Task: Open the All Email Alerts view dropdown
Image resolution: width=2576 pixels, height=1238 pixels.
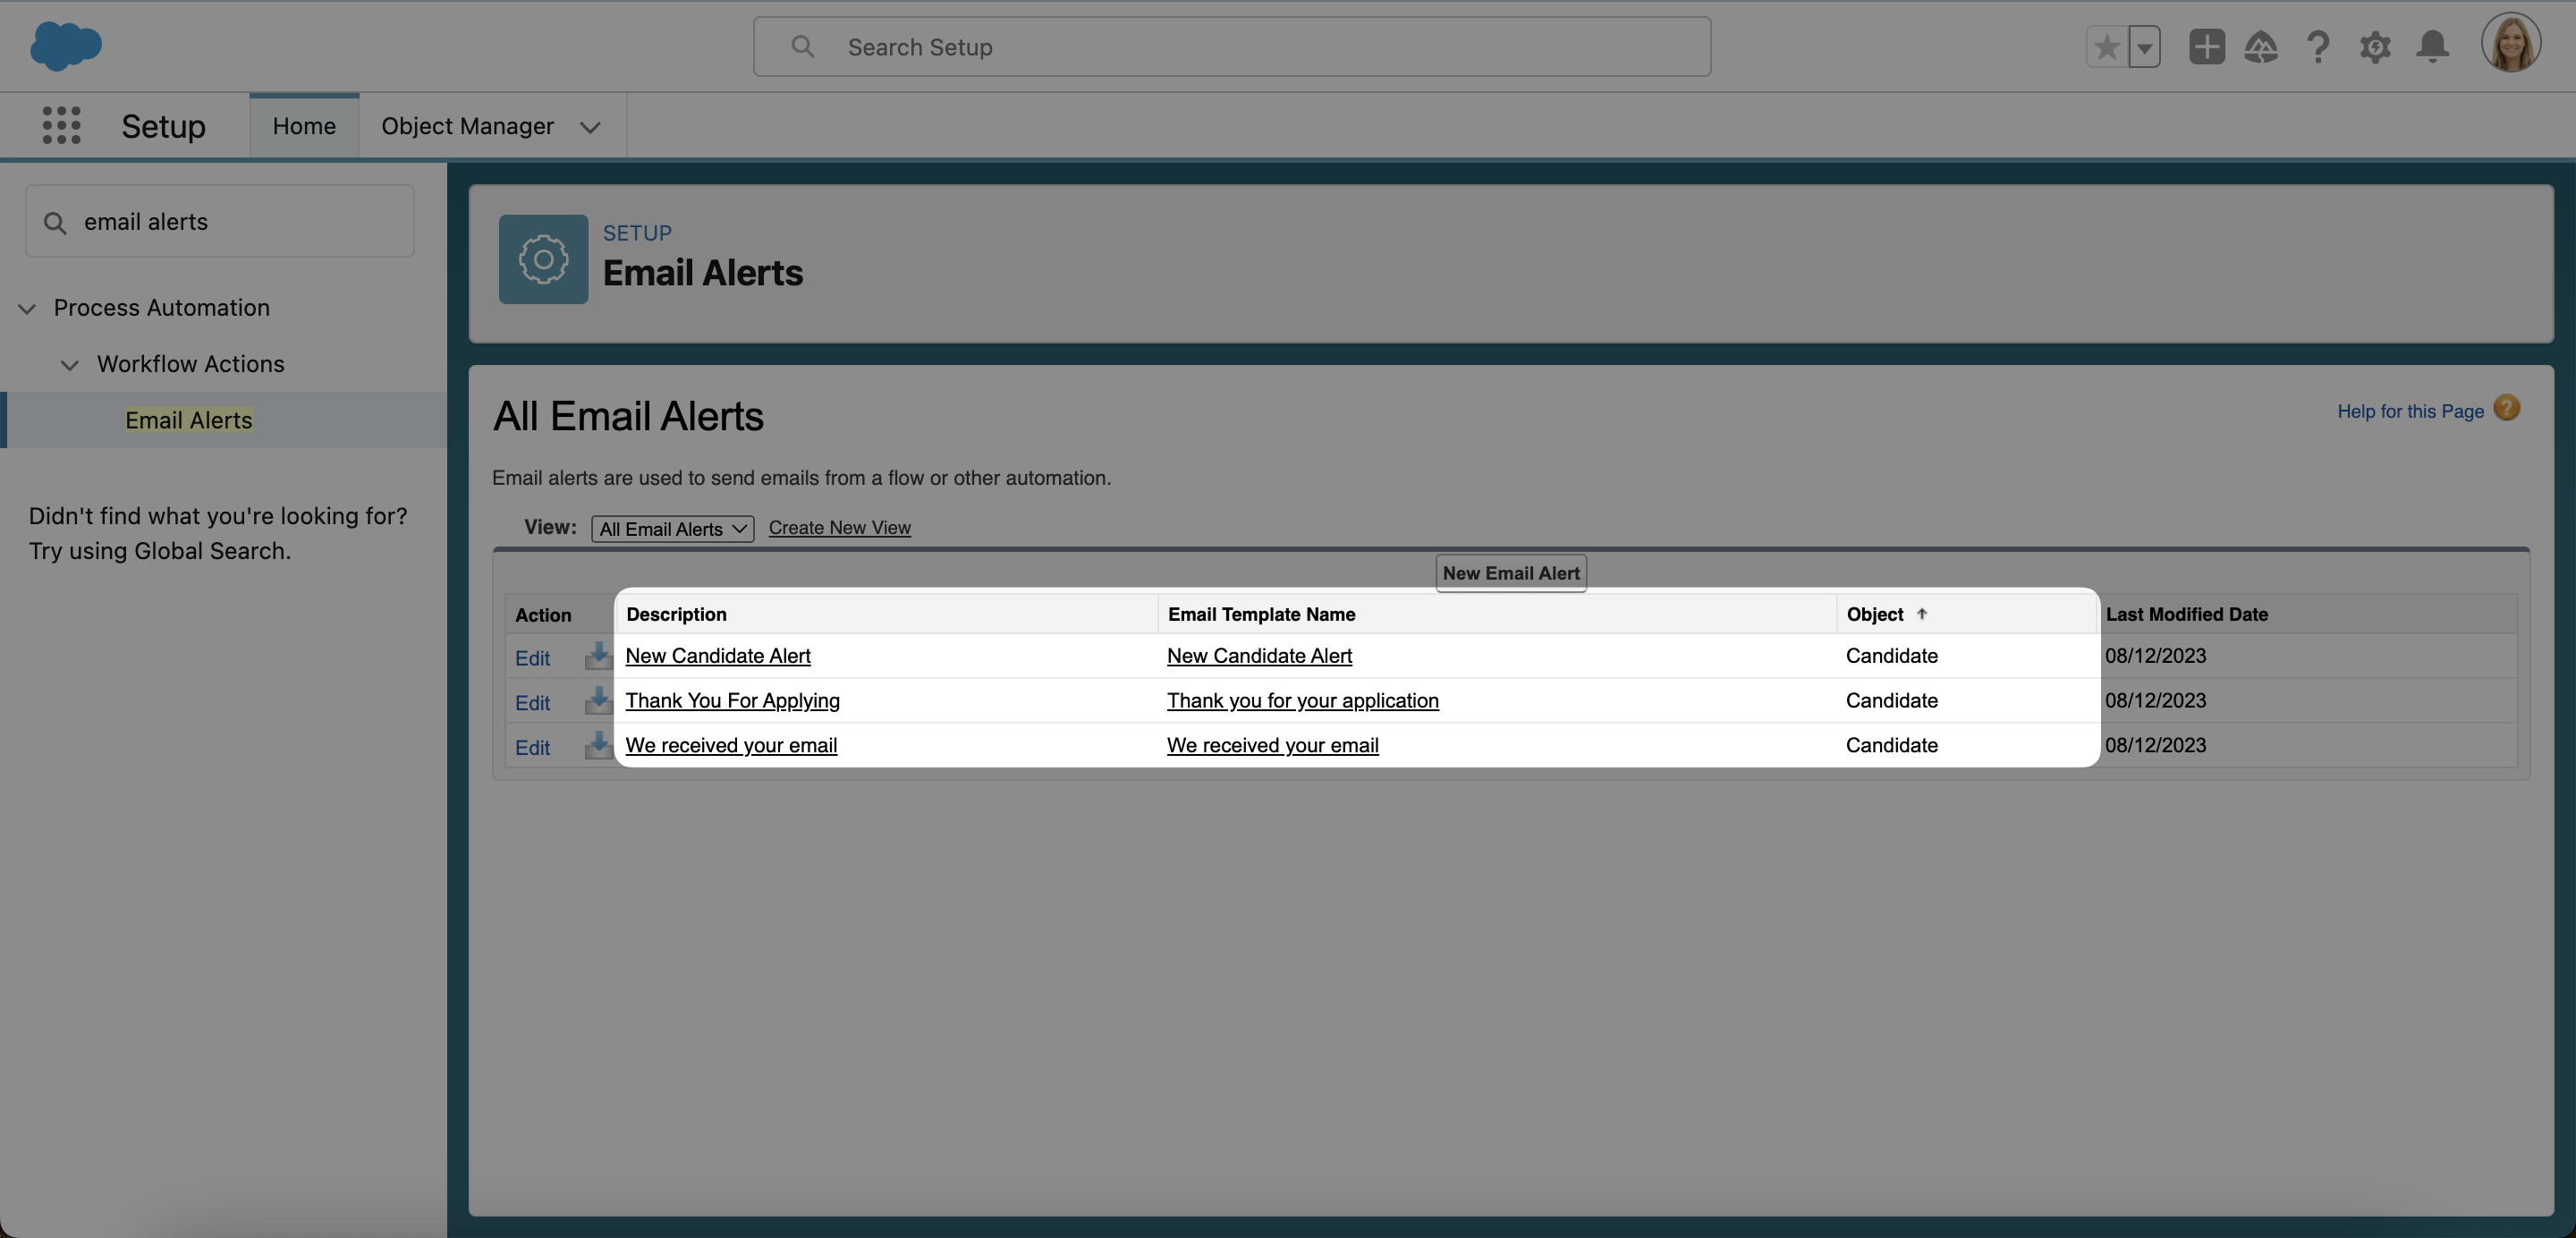Action: point(672,529)
